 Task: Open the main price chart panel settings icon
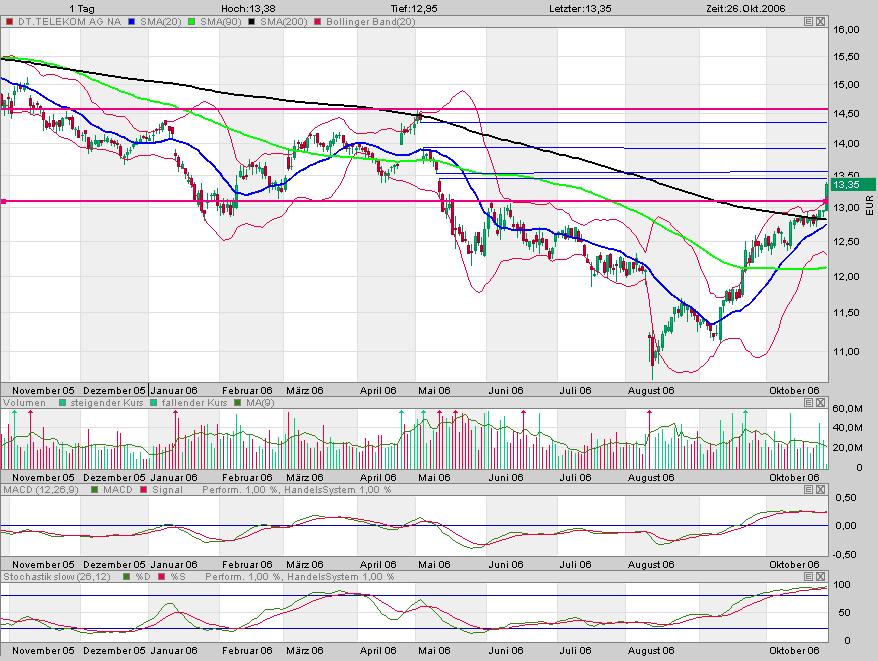coord(807,20)
